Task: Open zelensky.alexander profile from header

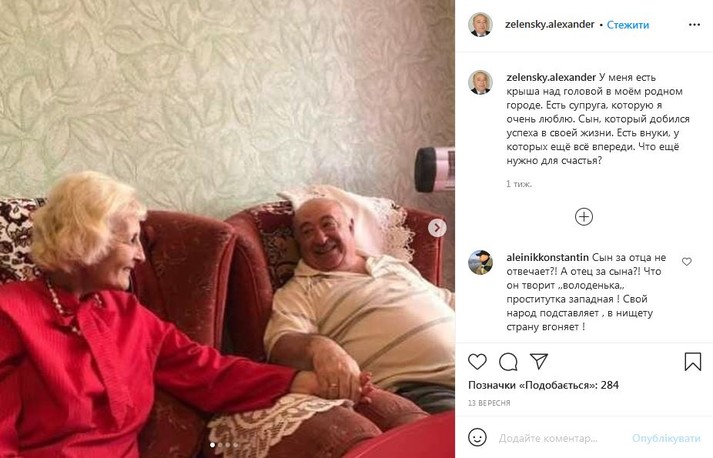Action: [549, 25]
